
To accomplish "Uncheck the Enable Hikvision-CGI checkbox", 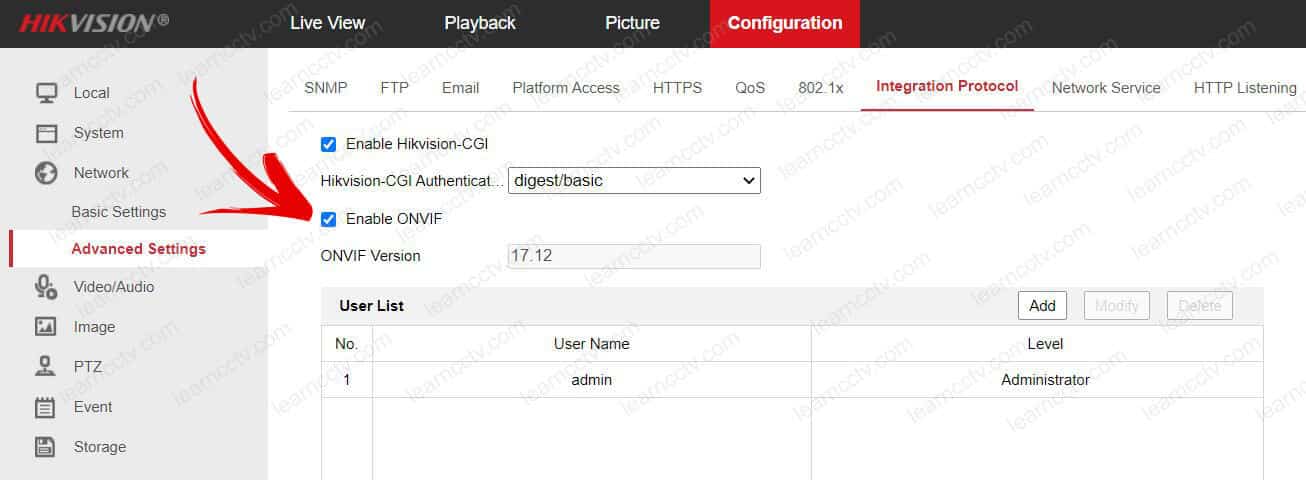I will (x=328, y=144).
